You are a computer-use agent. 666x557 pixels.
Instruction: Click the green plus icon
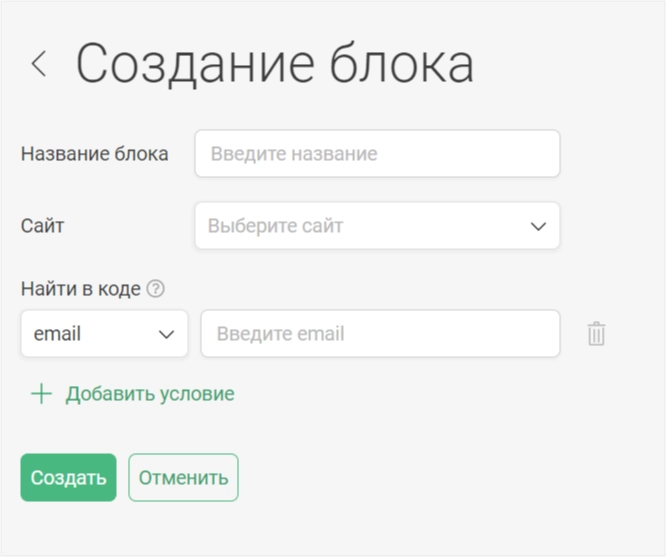42,394
